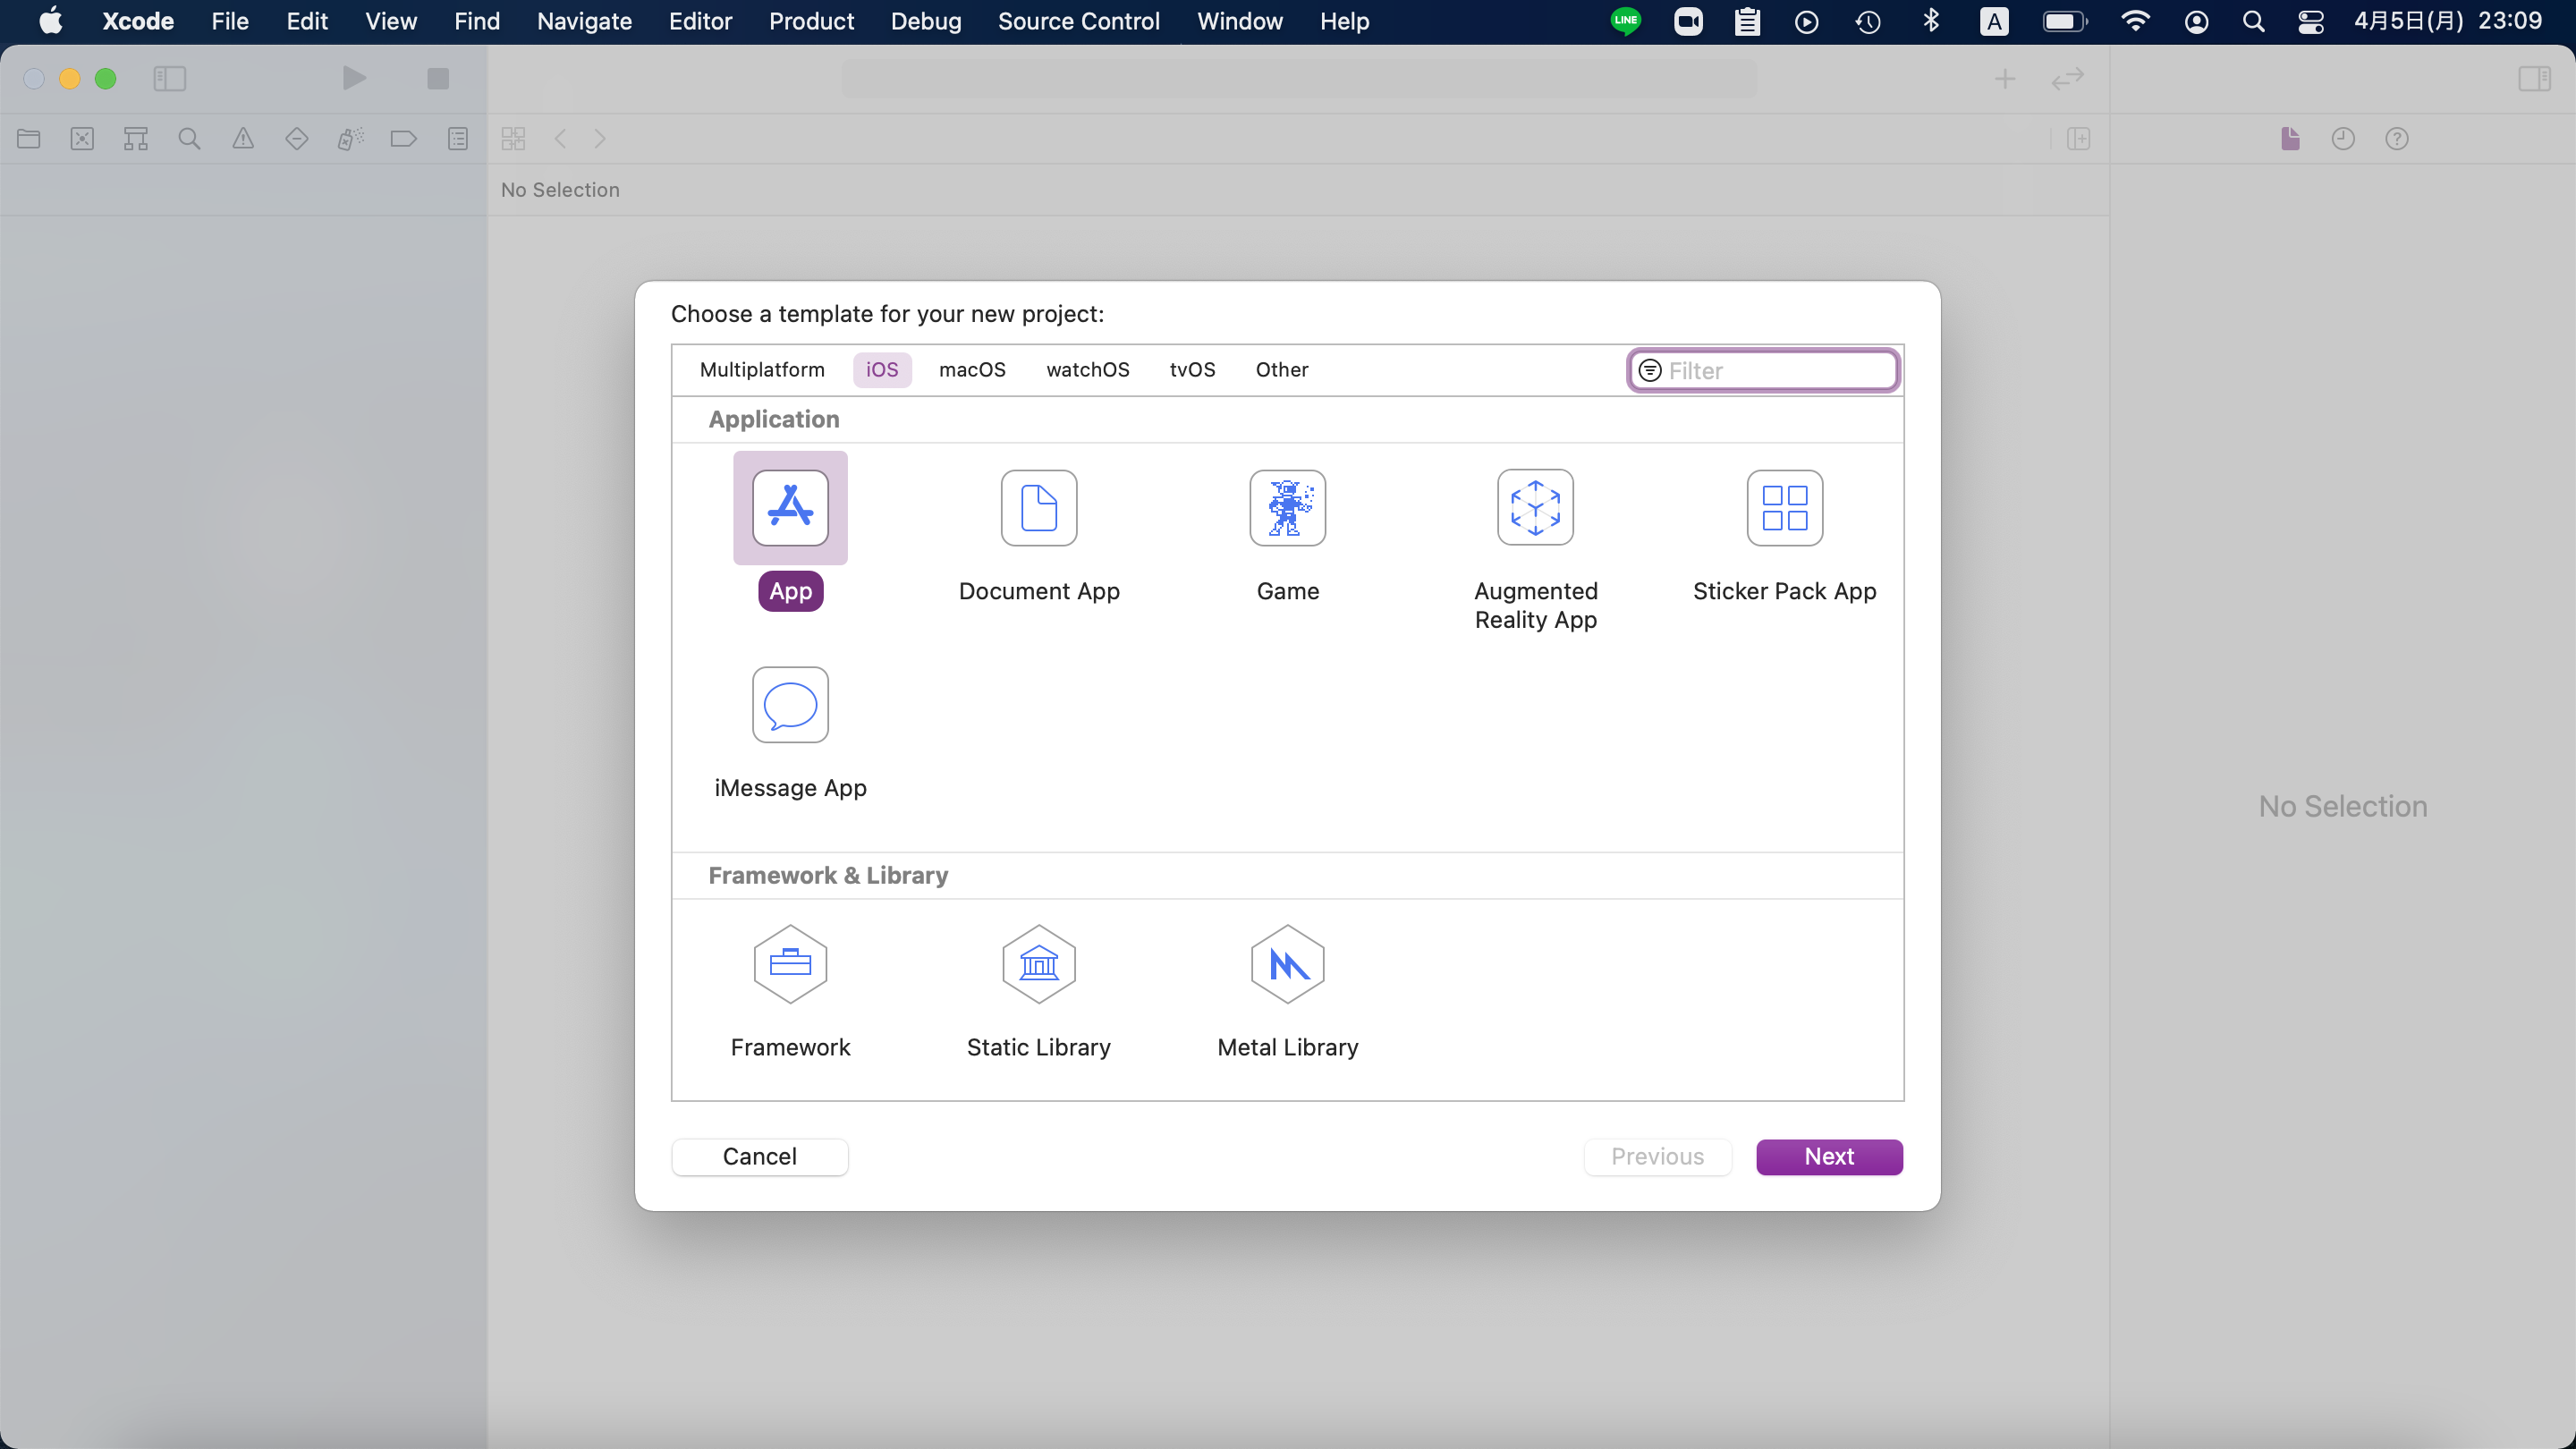Screen dimensions: 2576x1449
Task: Select the iMessage App template
Action: (790, 705)
